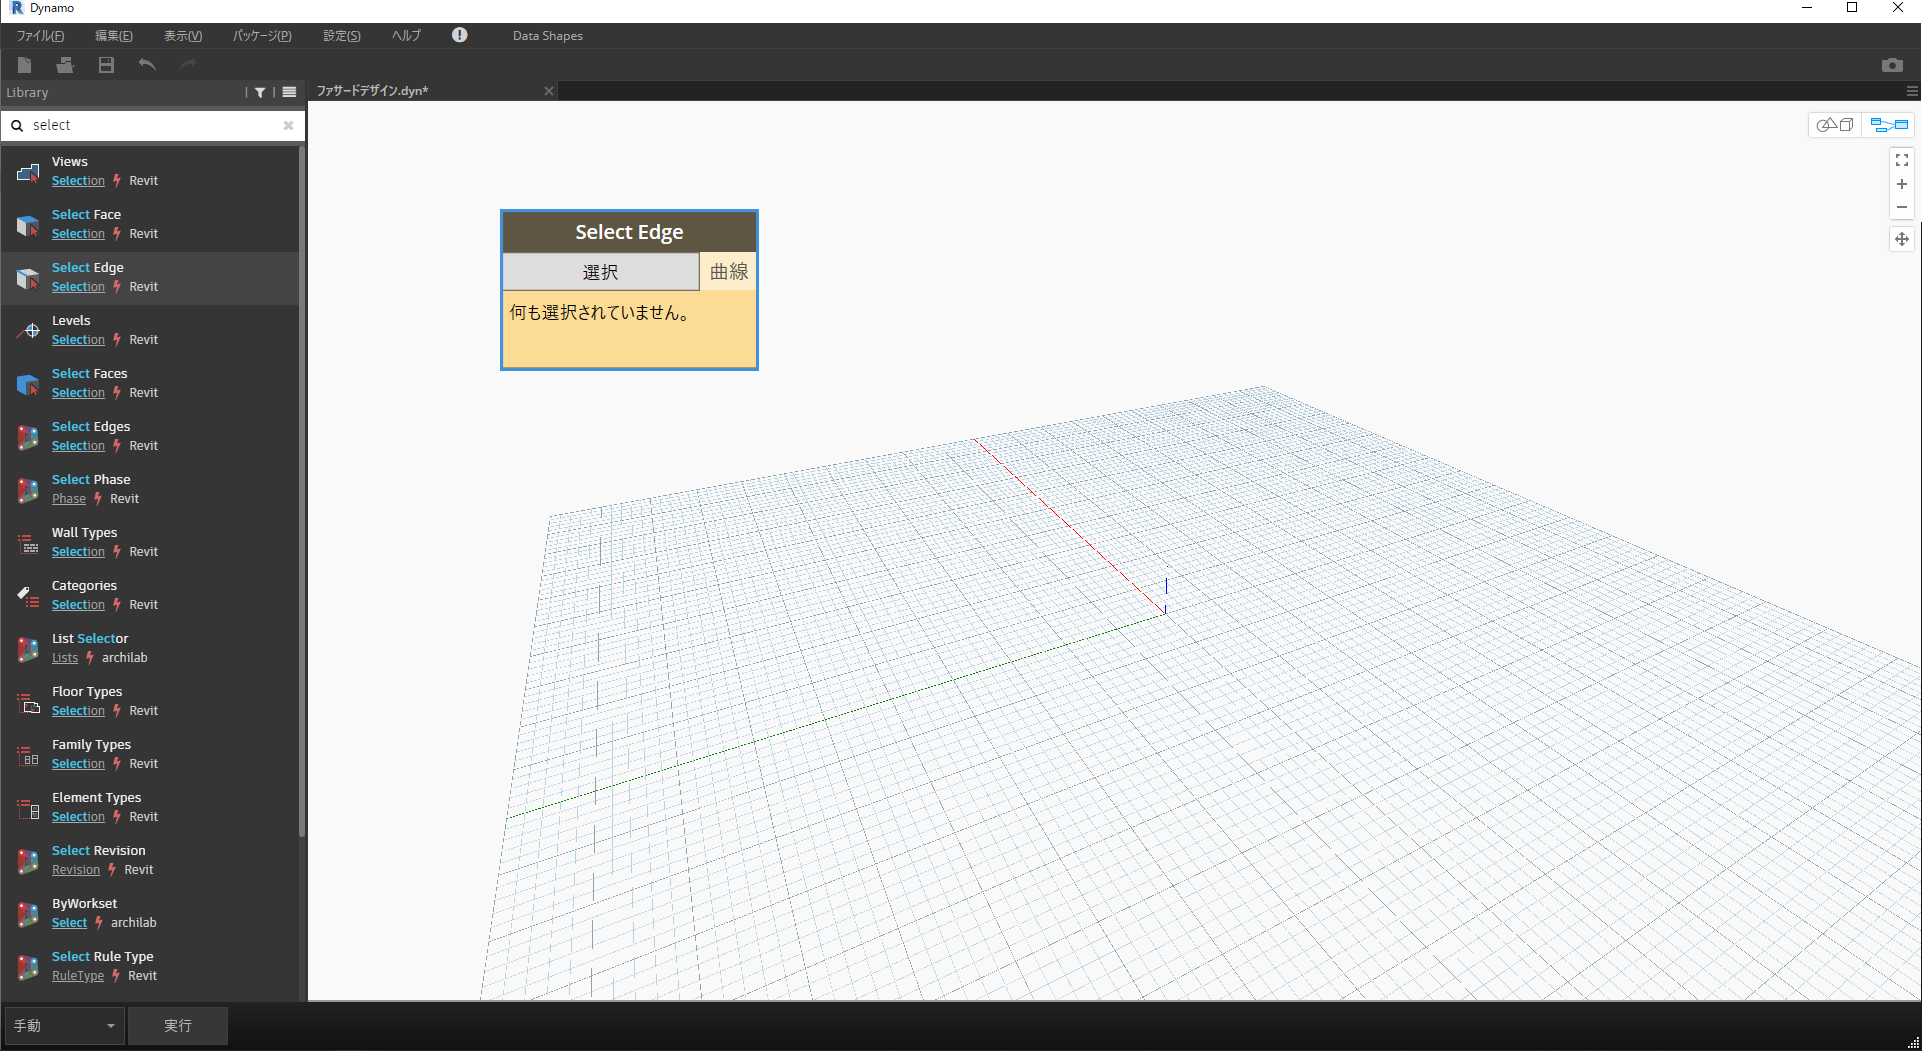The width and height of the screenshot is (1922, 1051).
Task: Select the ByWorkset library entry
Action: coord(150,914)
